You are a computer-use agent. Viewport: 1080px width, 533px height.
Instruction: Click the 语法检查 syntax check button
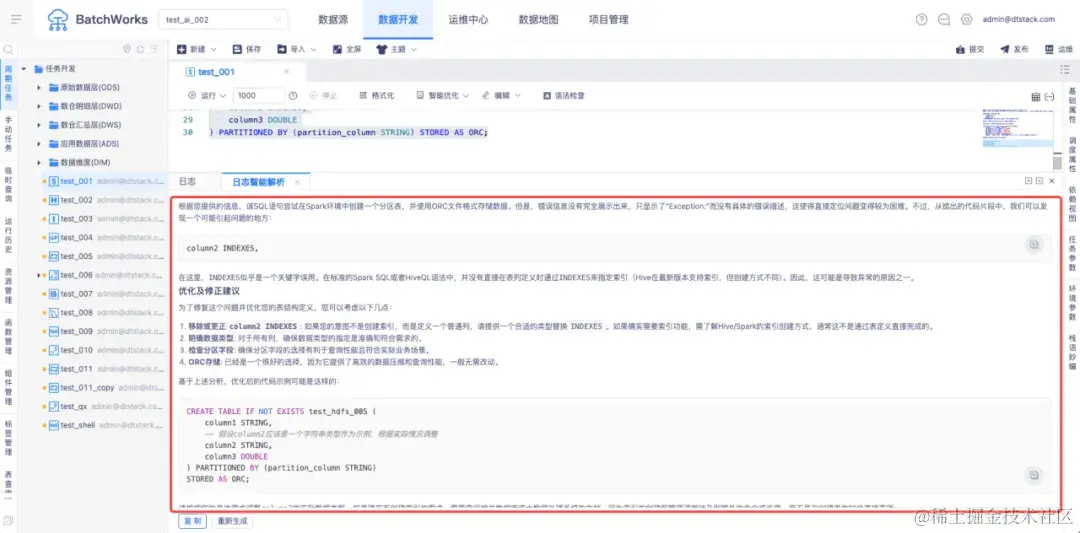(x=563, y=96)
